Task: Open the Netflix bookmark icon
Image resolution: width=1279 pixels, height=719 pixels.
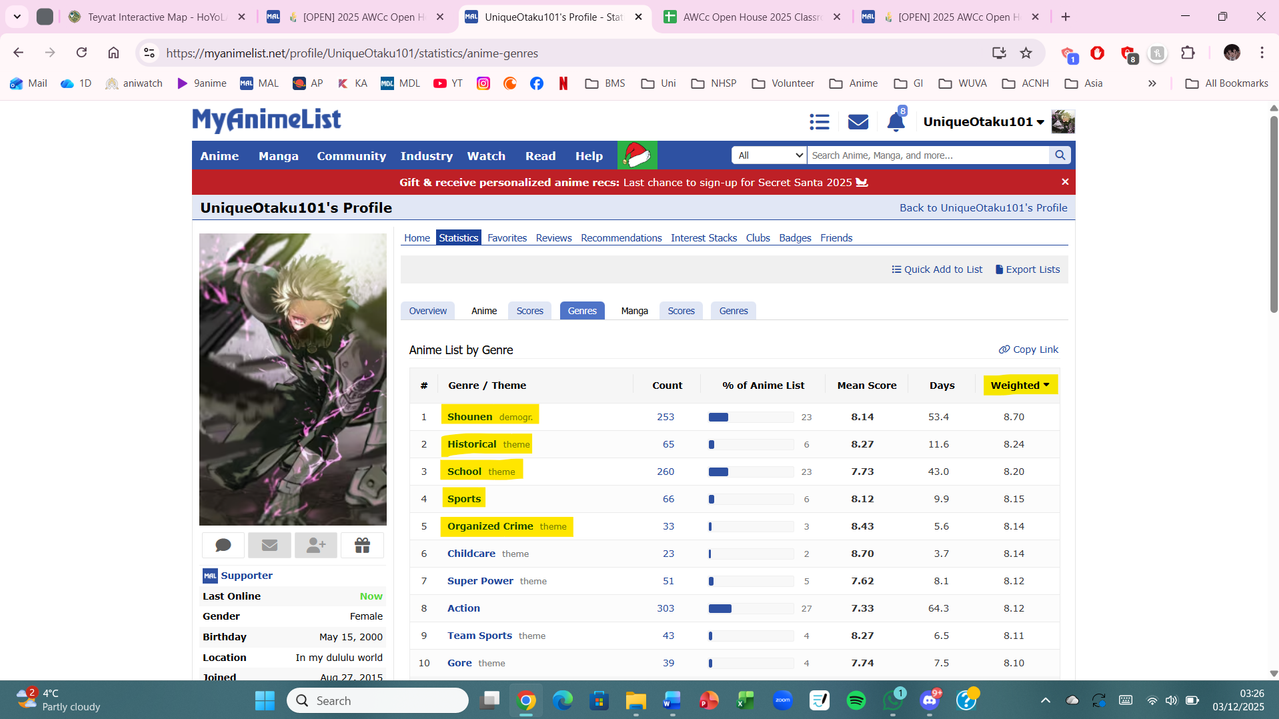Action: pos(563,83)
